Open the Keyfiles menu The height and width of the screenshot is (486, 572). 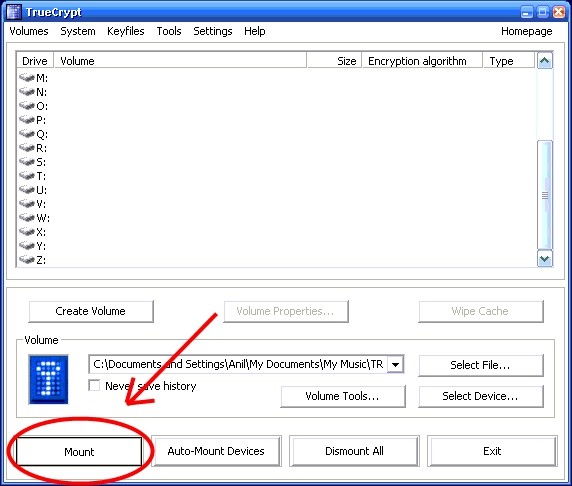tap(125, 31)
